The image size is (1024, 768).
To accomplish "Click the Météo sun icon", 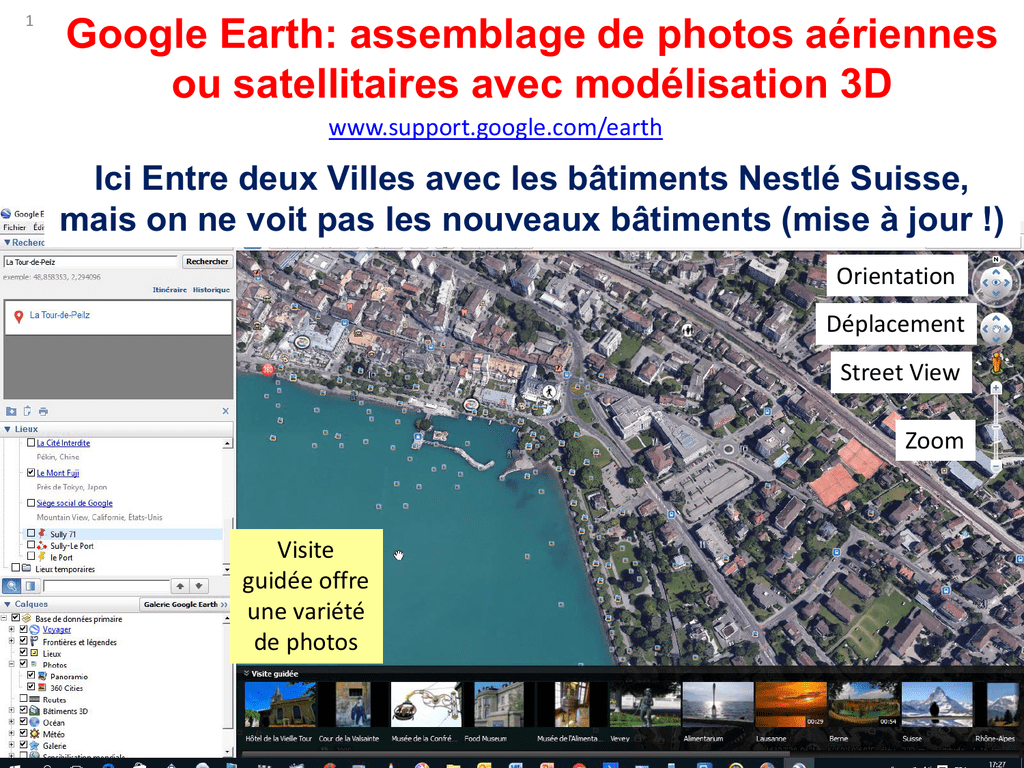I will click(x=35, y=734).
